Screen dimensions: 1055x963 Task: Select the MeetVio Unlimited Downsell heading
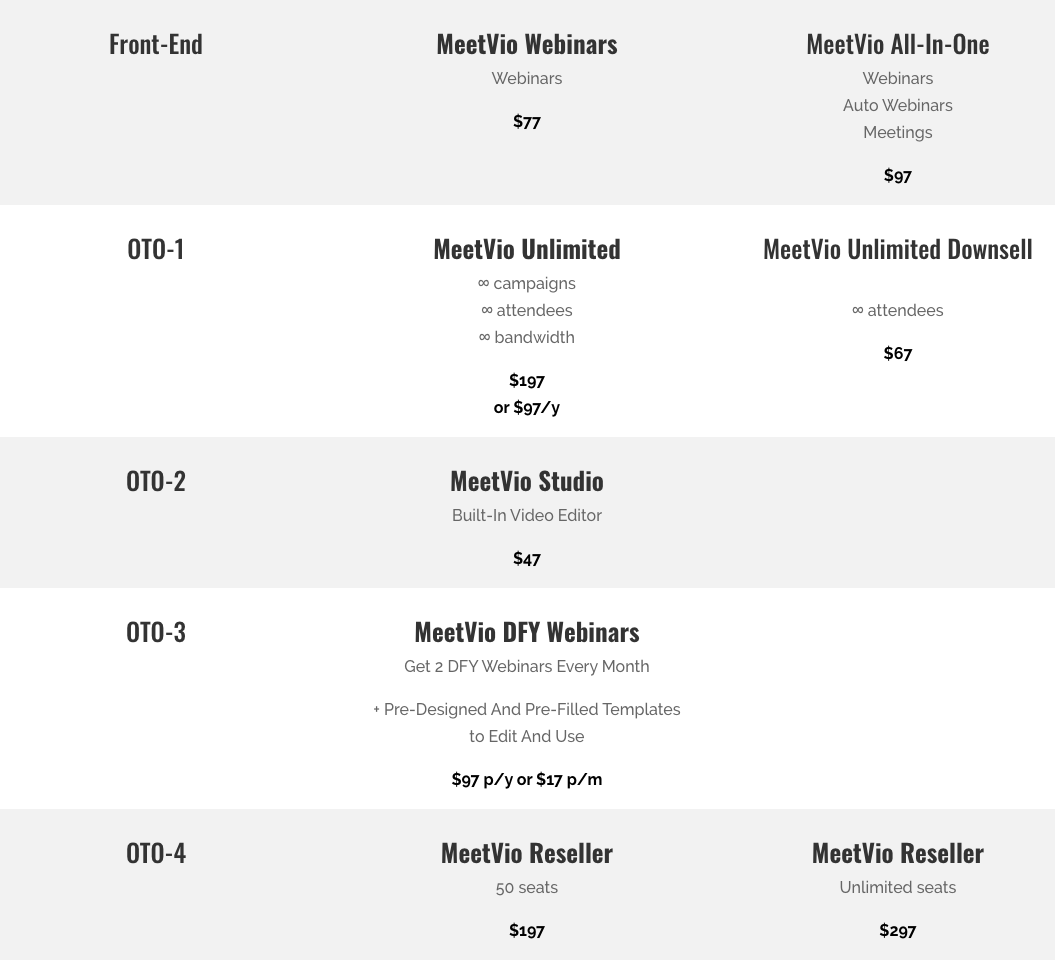897,249
